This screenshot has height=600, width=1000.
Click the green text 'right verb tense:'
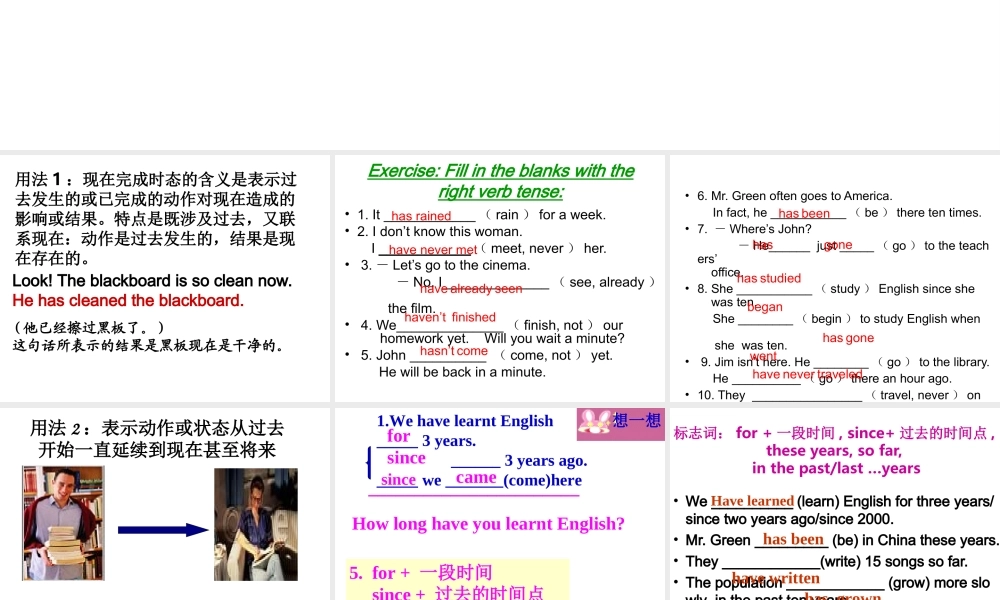click(501, 191)
